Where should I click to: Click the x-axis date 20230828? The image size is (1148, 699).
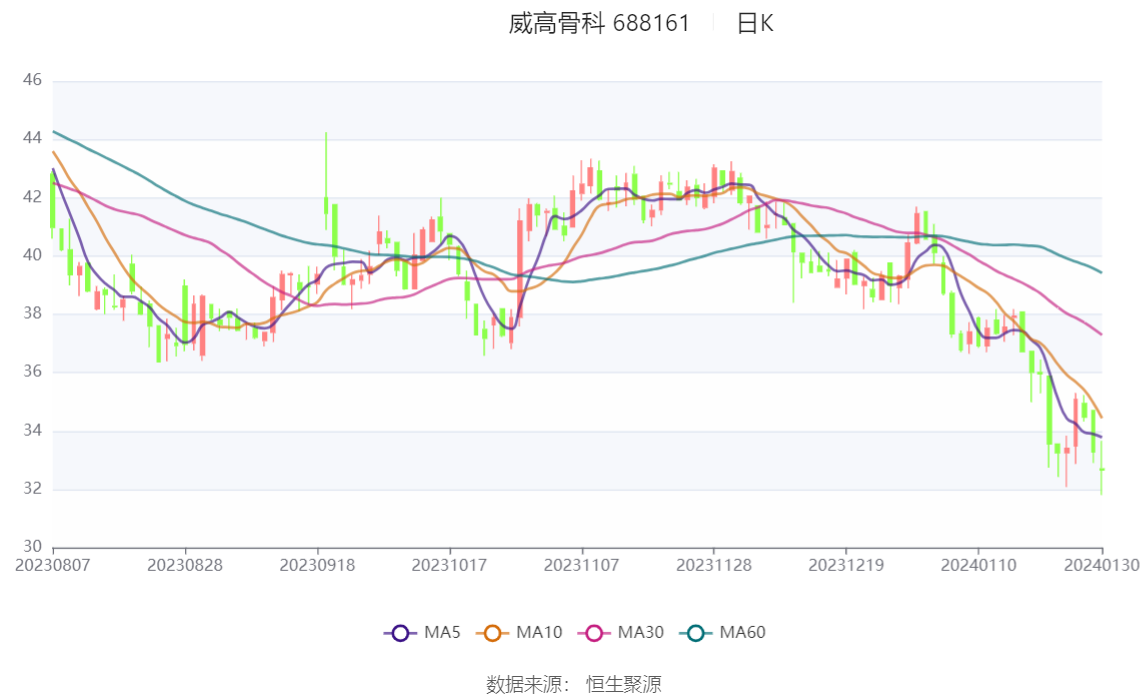(x=185, y=565)
